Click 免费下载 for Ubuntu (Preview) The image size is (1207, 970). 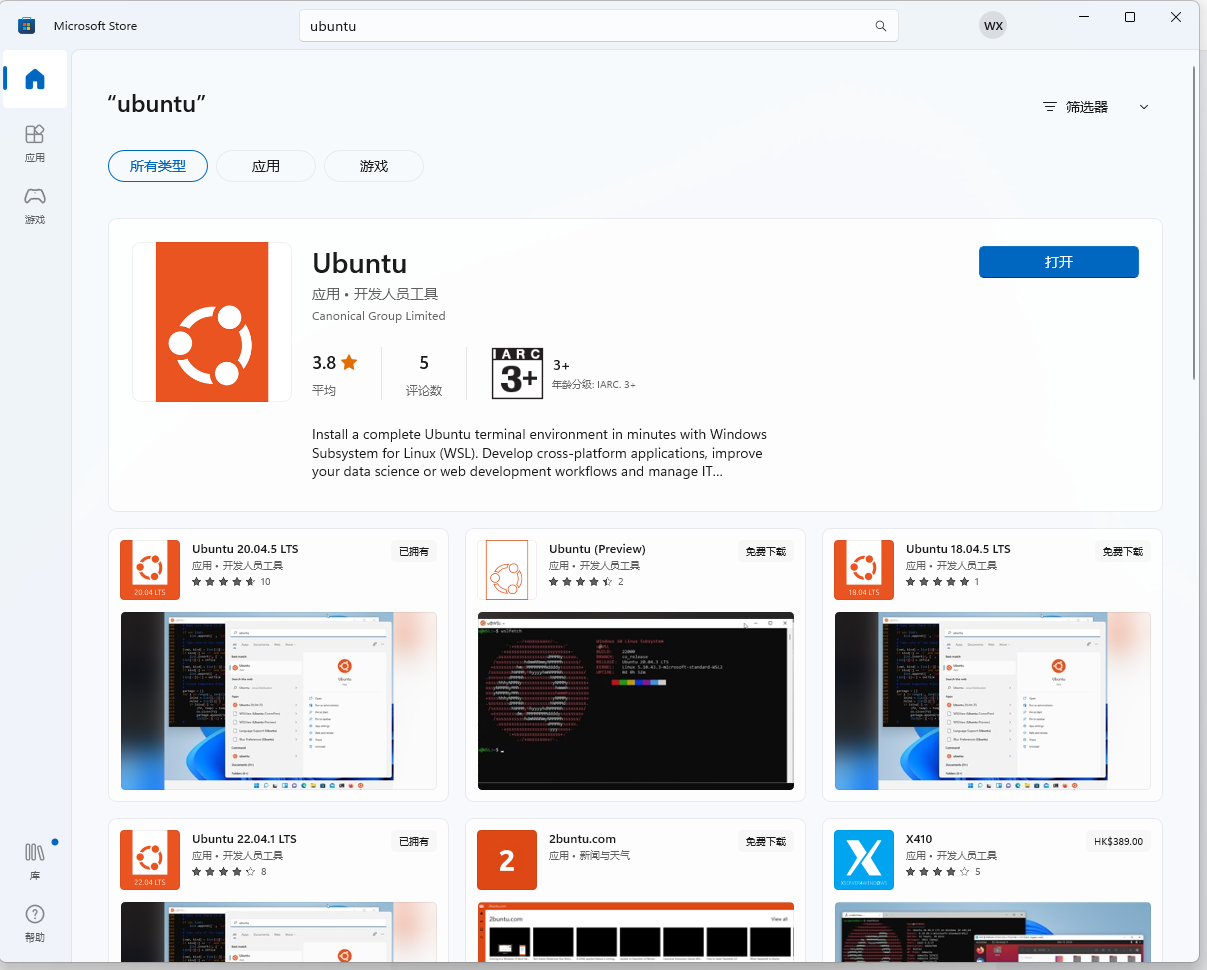(x=766, y=551)
